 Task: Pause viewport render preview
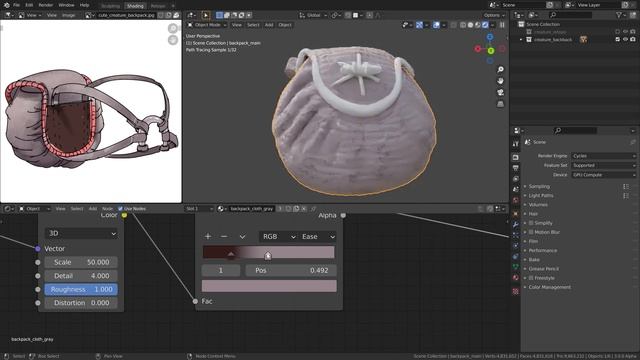pyautogui.click(x=502, y=25)
